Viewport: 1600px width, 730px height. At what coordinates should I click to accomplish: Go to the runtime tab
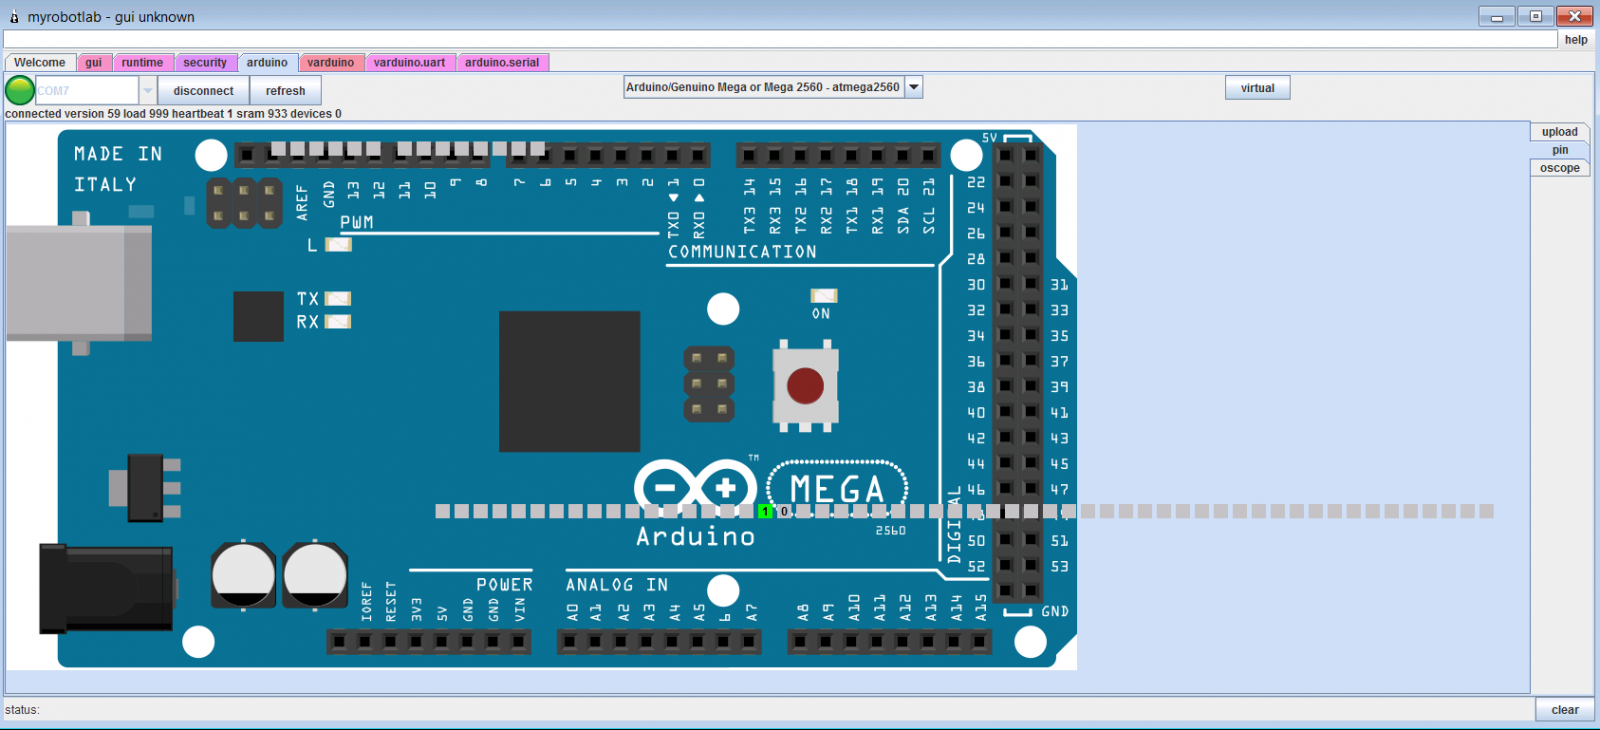(x=142, y=62)
